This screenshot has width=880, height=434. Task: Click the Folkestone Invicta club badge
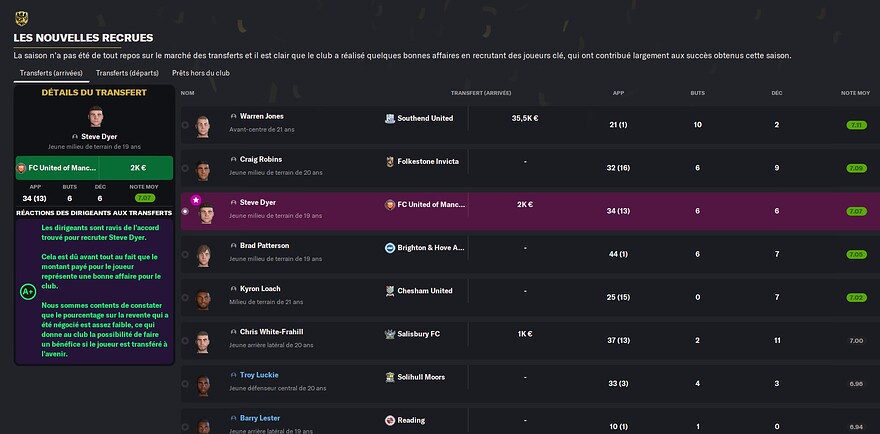coord(389,162)
